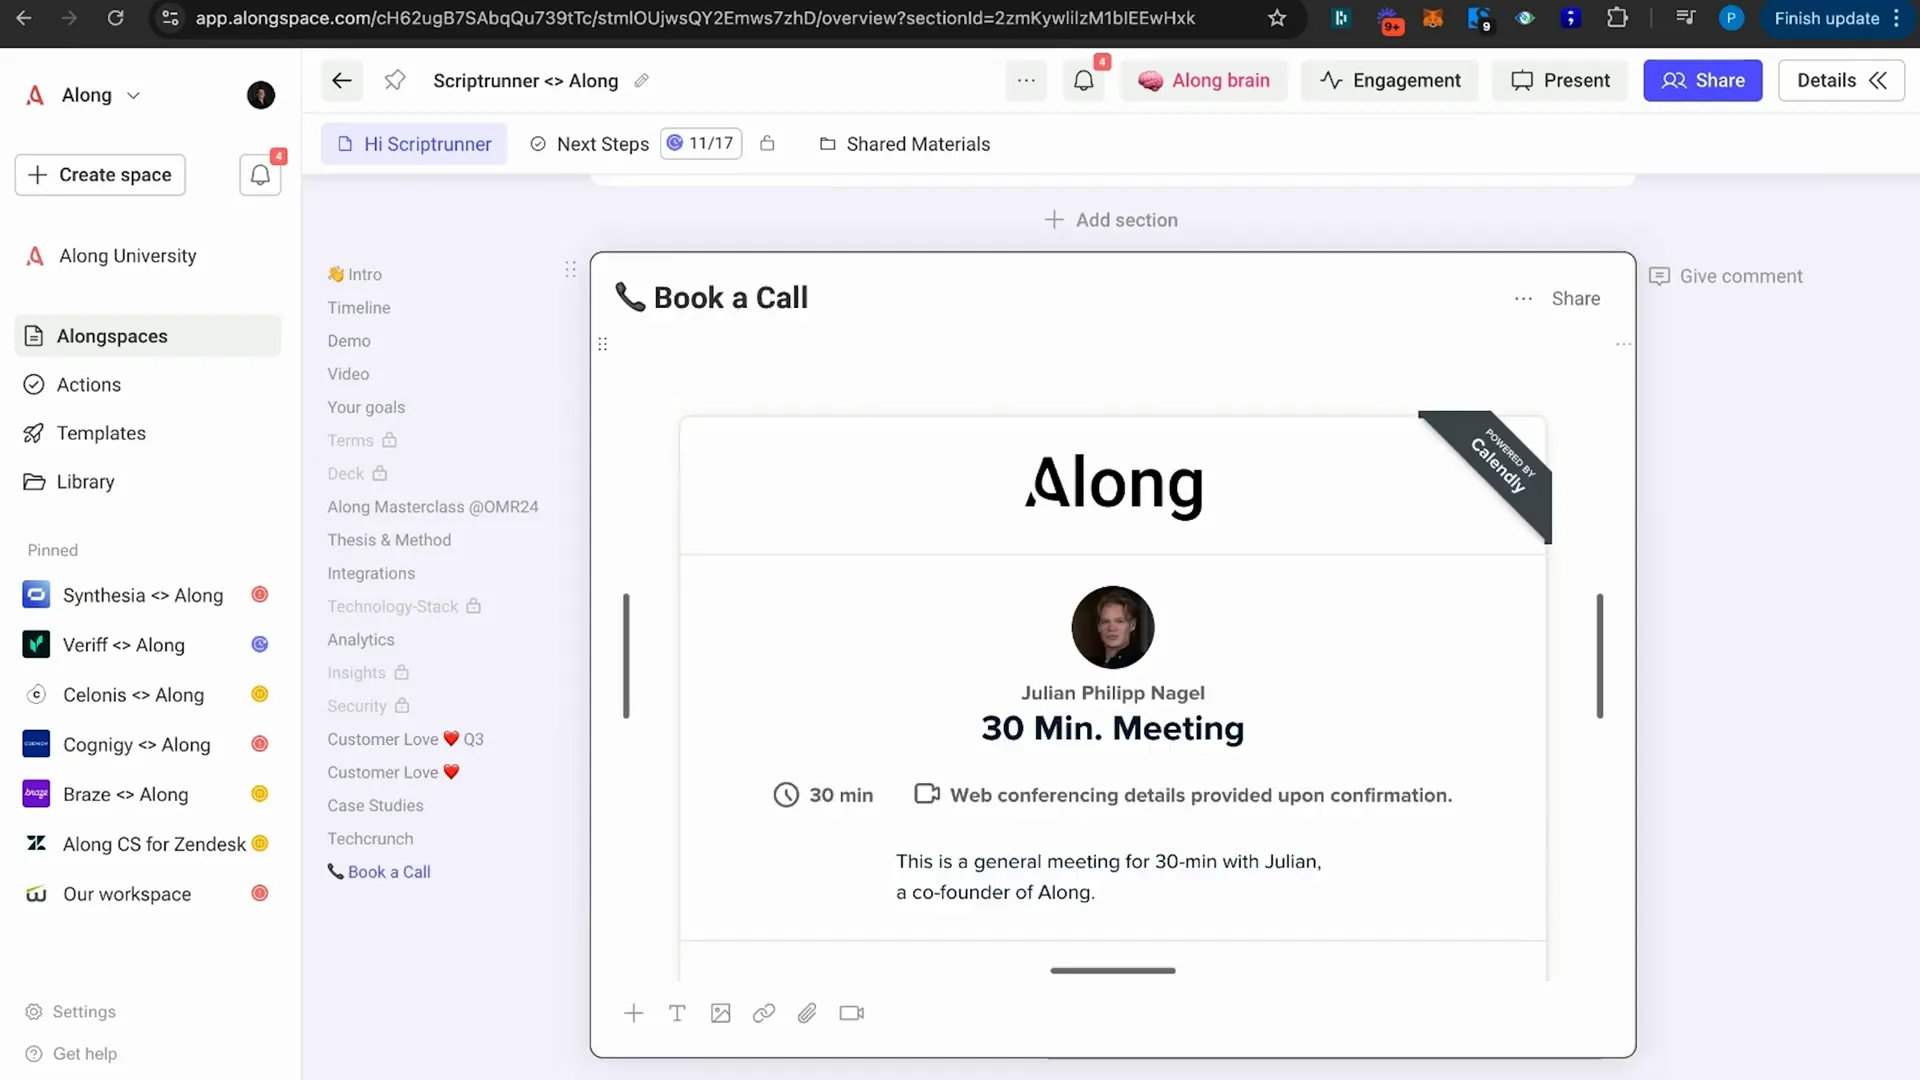Collapse the Details panel
The image size is (1920, 1080).
click(x=1841, y=81)
